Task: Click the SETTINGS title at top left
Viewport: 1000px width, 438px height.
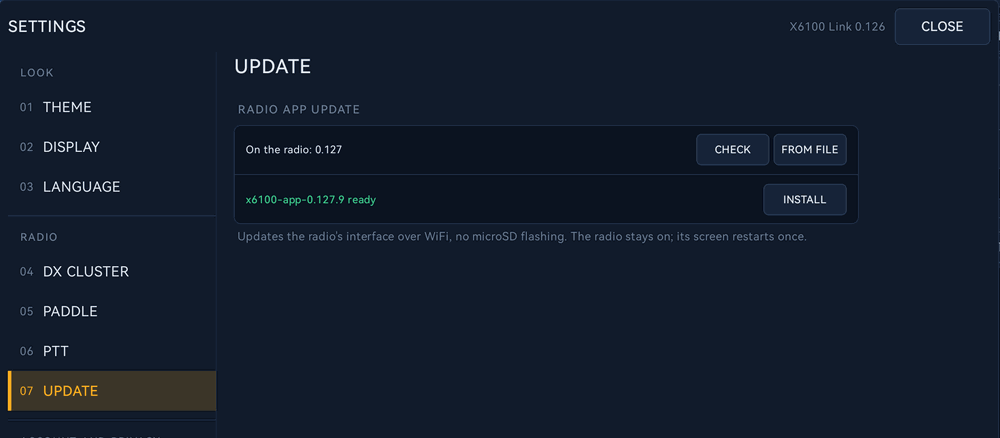Action: pyautogui.click(x=47, y=27)
